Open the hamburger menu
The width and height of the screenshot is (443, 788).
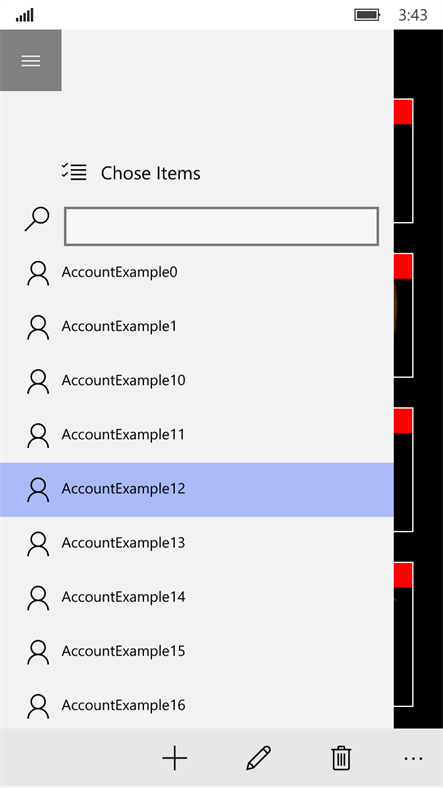click(x=31, y=60)
